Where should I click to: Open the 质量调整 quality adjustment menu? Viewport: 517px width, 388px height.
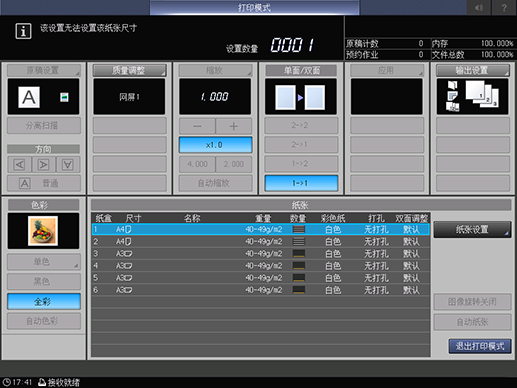[x=129, y=70]
